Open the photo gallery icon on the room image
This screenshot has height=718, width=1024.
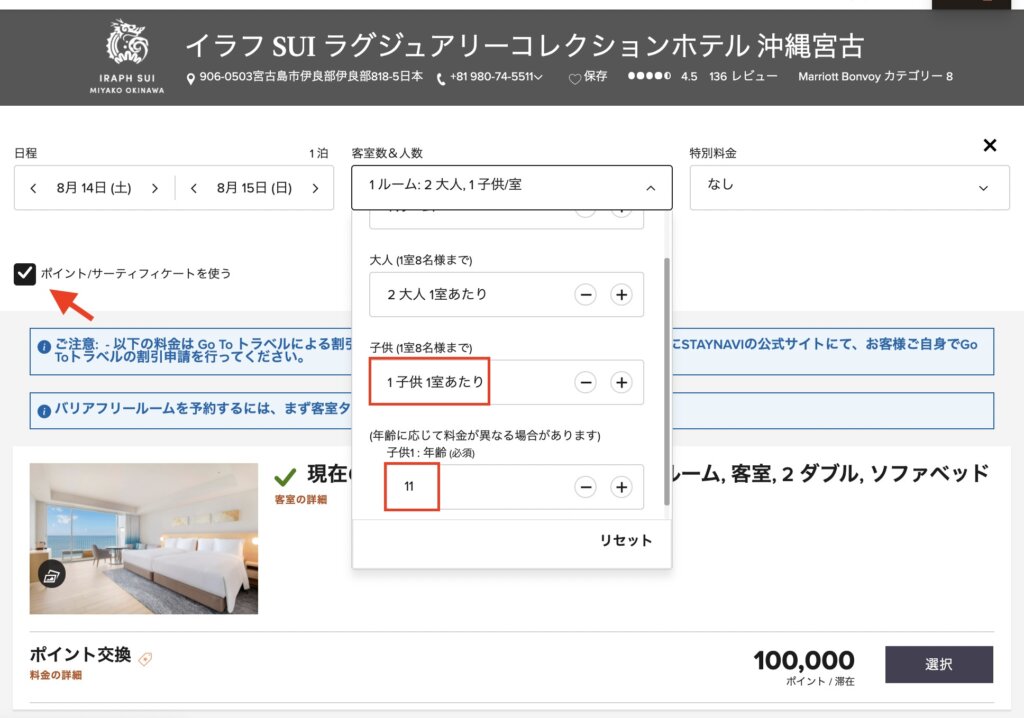click(x=51, y=576)
